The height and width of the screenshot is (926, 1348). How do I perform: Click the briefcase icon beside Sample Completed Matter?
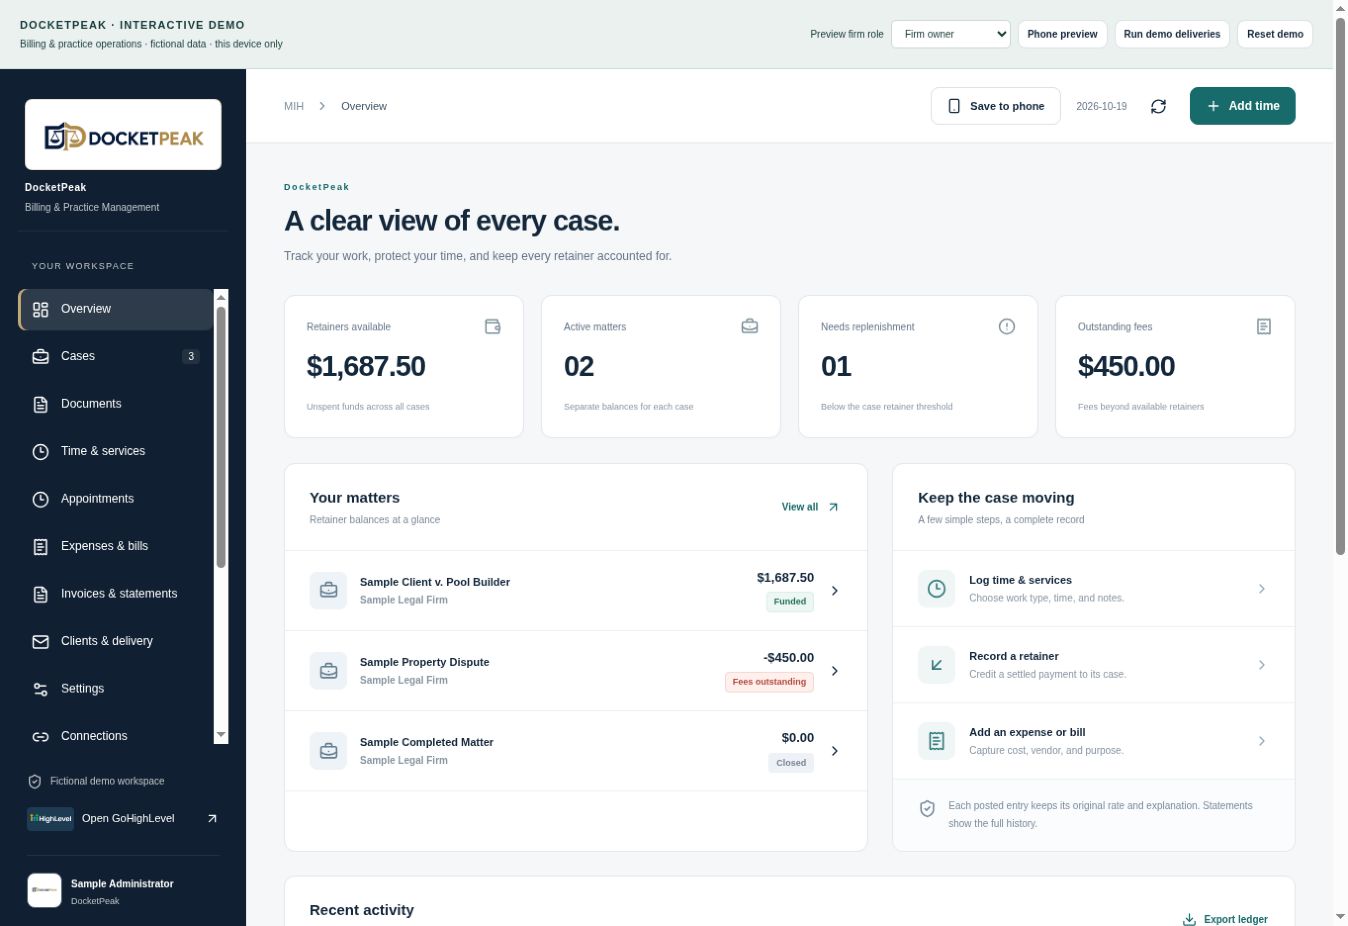(x=328, y=751)
